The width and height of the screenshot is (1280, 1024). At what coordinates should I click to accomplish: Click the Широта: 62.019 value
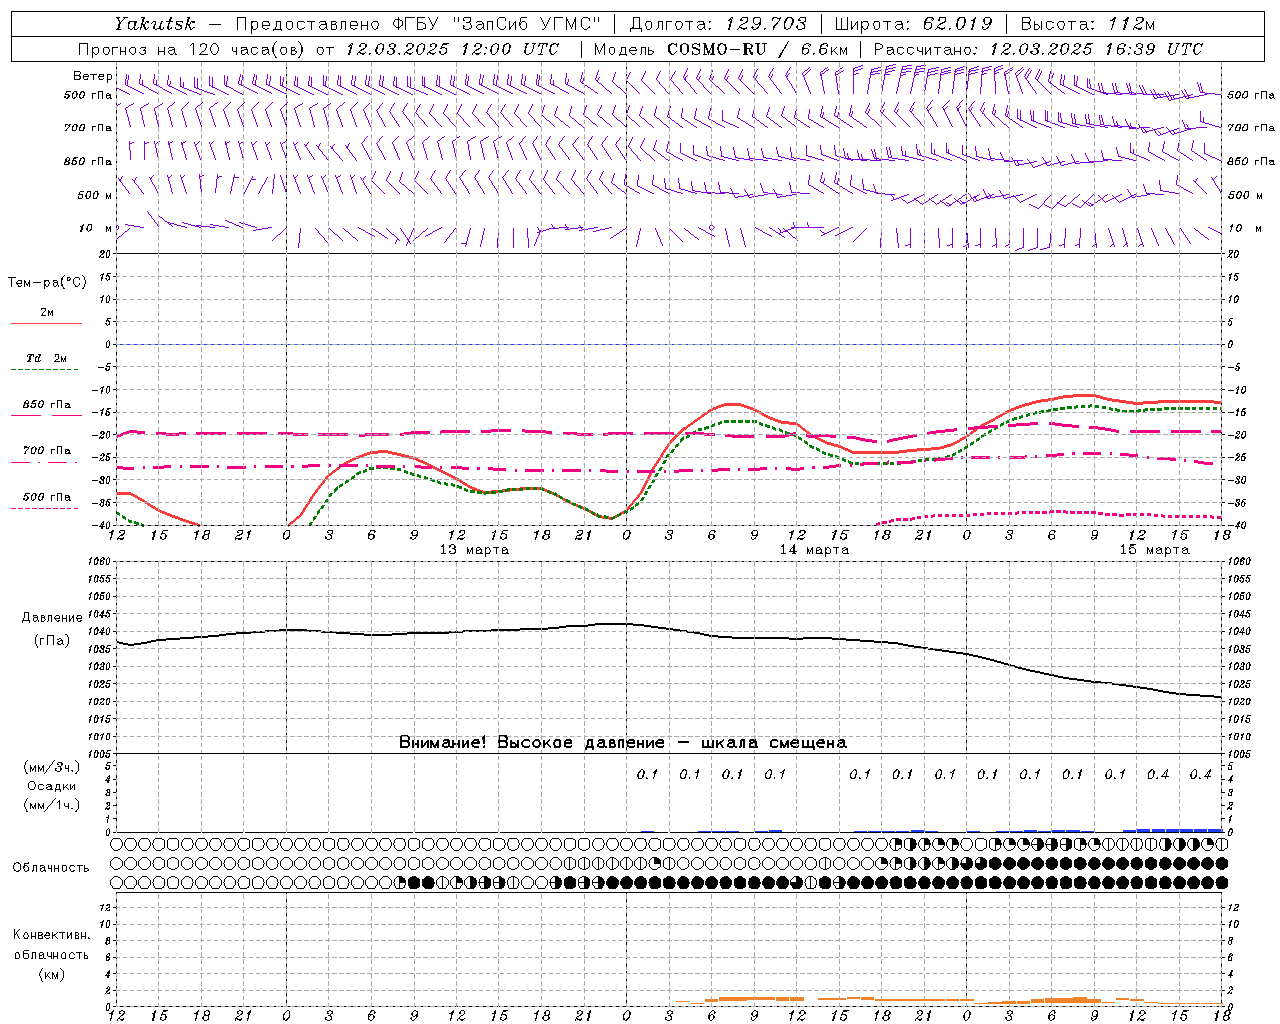pyautogui.click(x=914, y=24)
